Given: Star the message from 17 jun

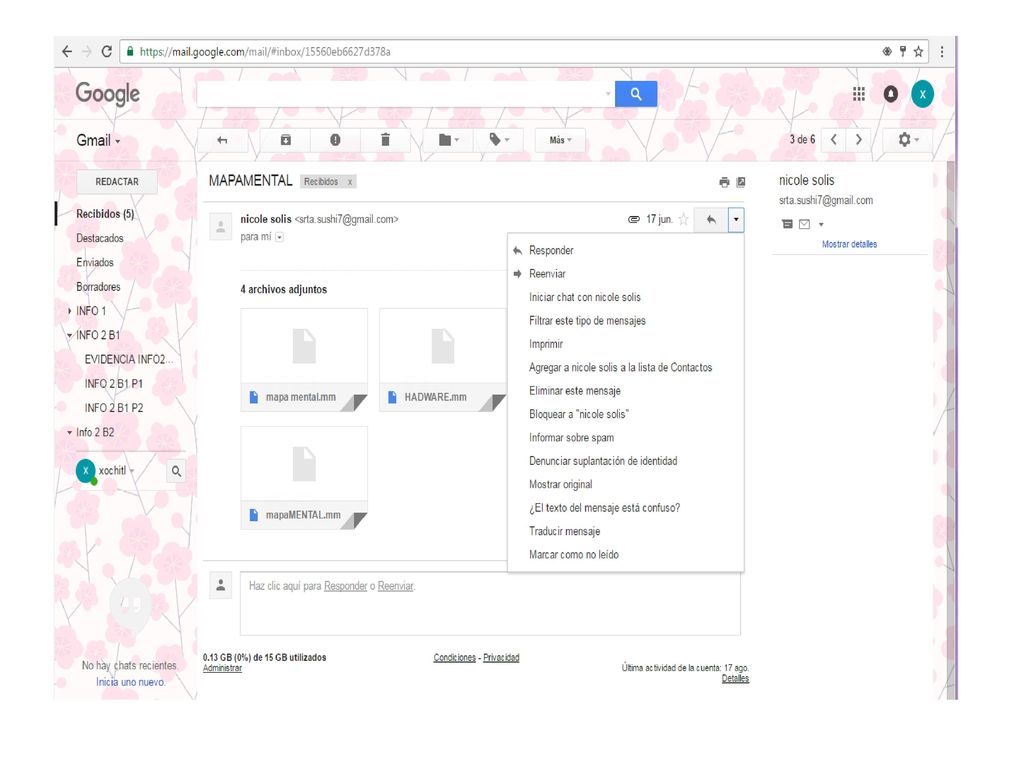Looking at the screenshot, I should [684, 219].
